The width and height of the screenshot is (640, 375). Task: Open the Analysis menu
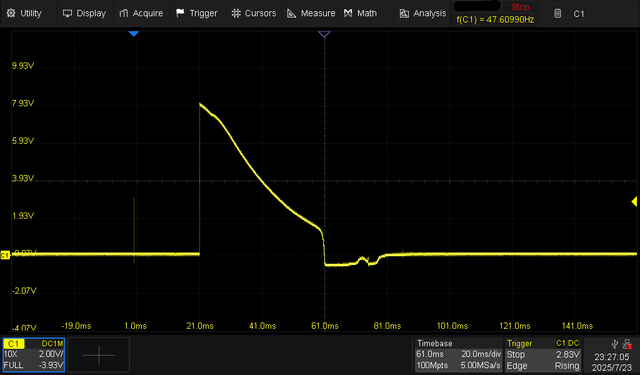point(422,13)
